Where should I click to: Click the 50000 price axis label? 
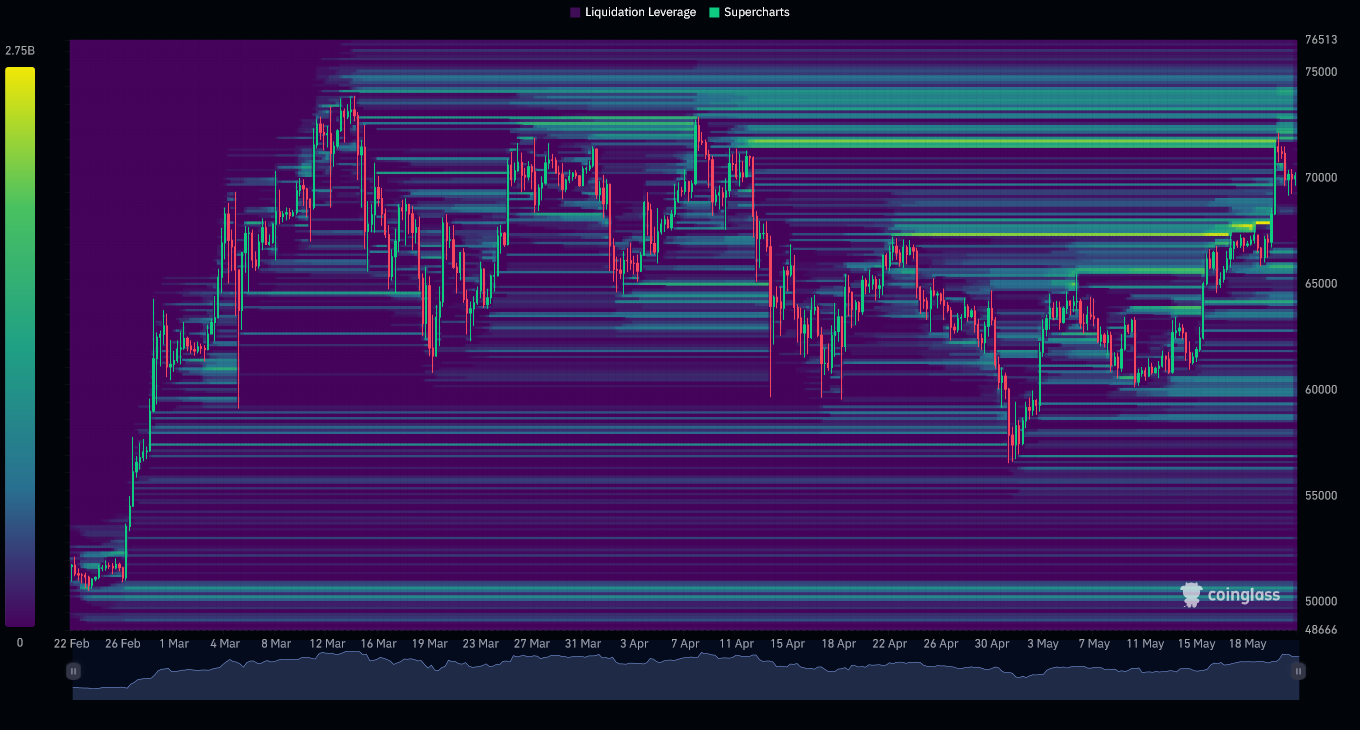coord(1321,602)
